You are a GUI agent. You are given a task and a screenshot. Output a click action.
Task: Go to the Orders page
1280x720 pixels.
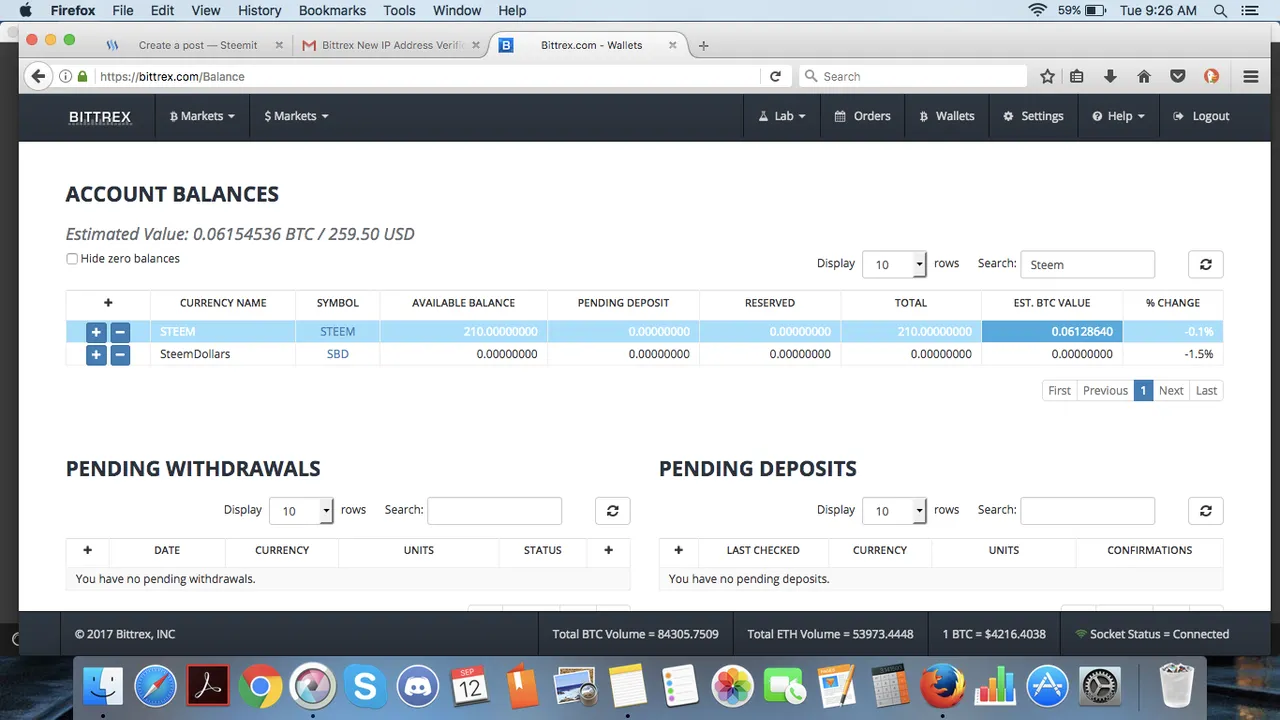click(x=862, y=116)
